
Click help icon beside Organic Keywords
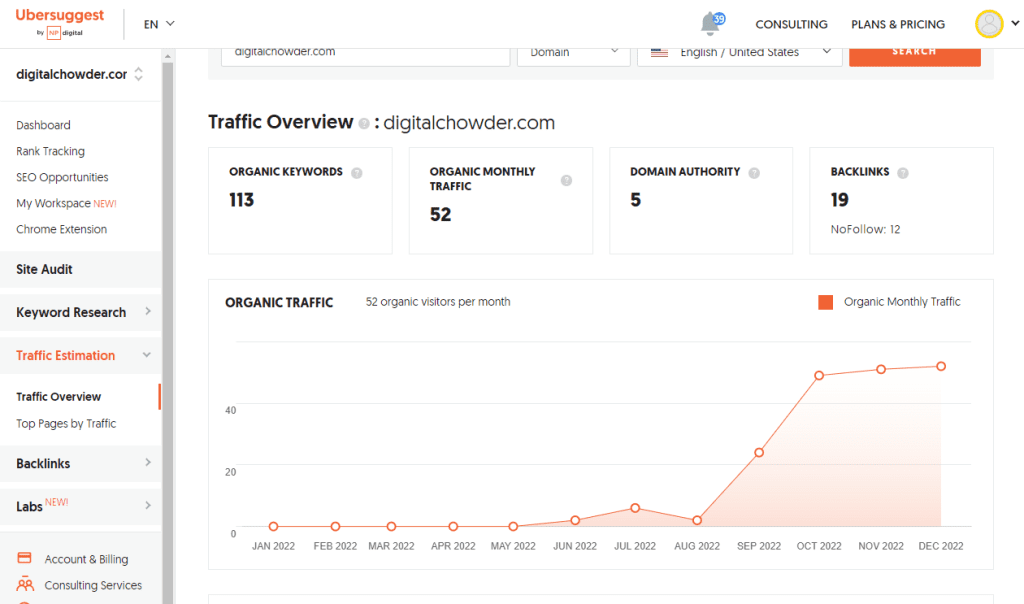tap(357, 173)
